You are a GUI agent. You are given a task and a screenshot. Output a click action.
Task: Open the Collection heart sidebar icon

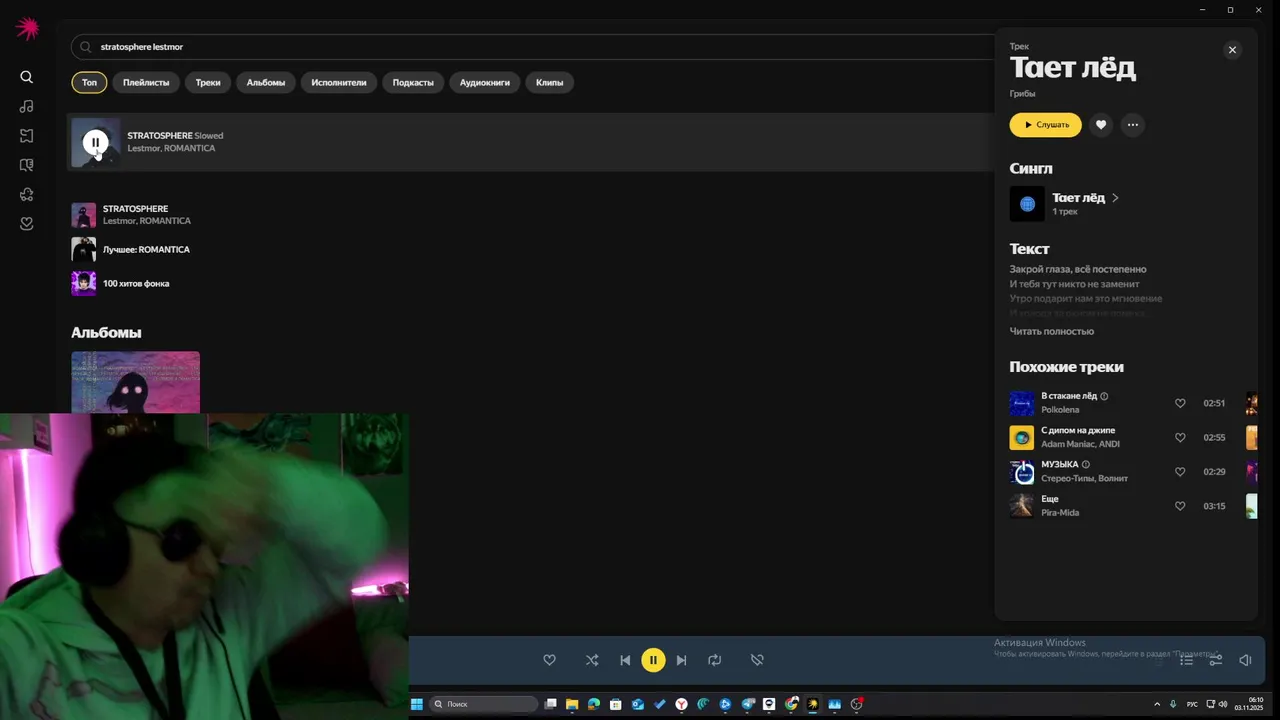[x=27, y=223]
